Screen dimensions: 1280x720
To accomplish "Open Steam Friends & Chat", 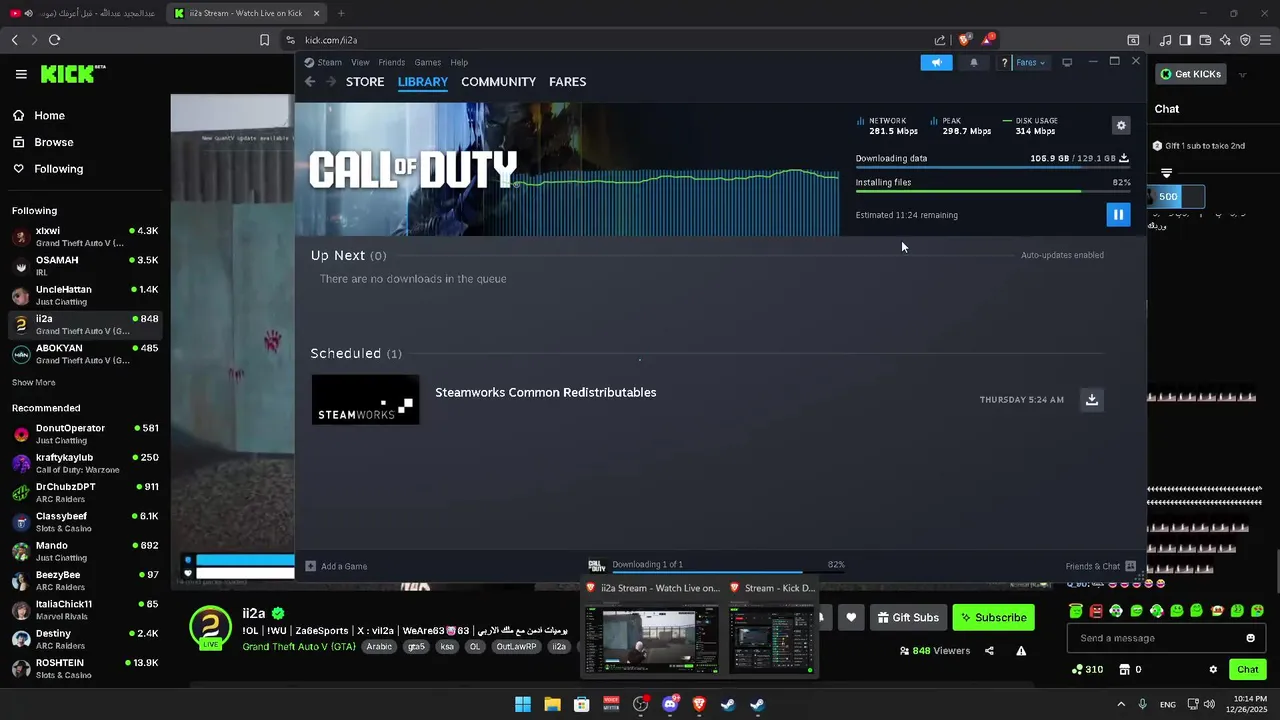I will (x=1101, y=566).
